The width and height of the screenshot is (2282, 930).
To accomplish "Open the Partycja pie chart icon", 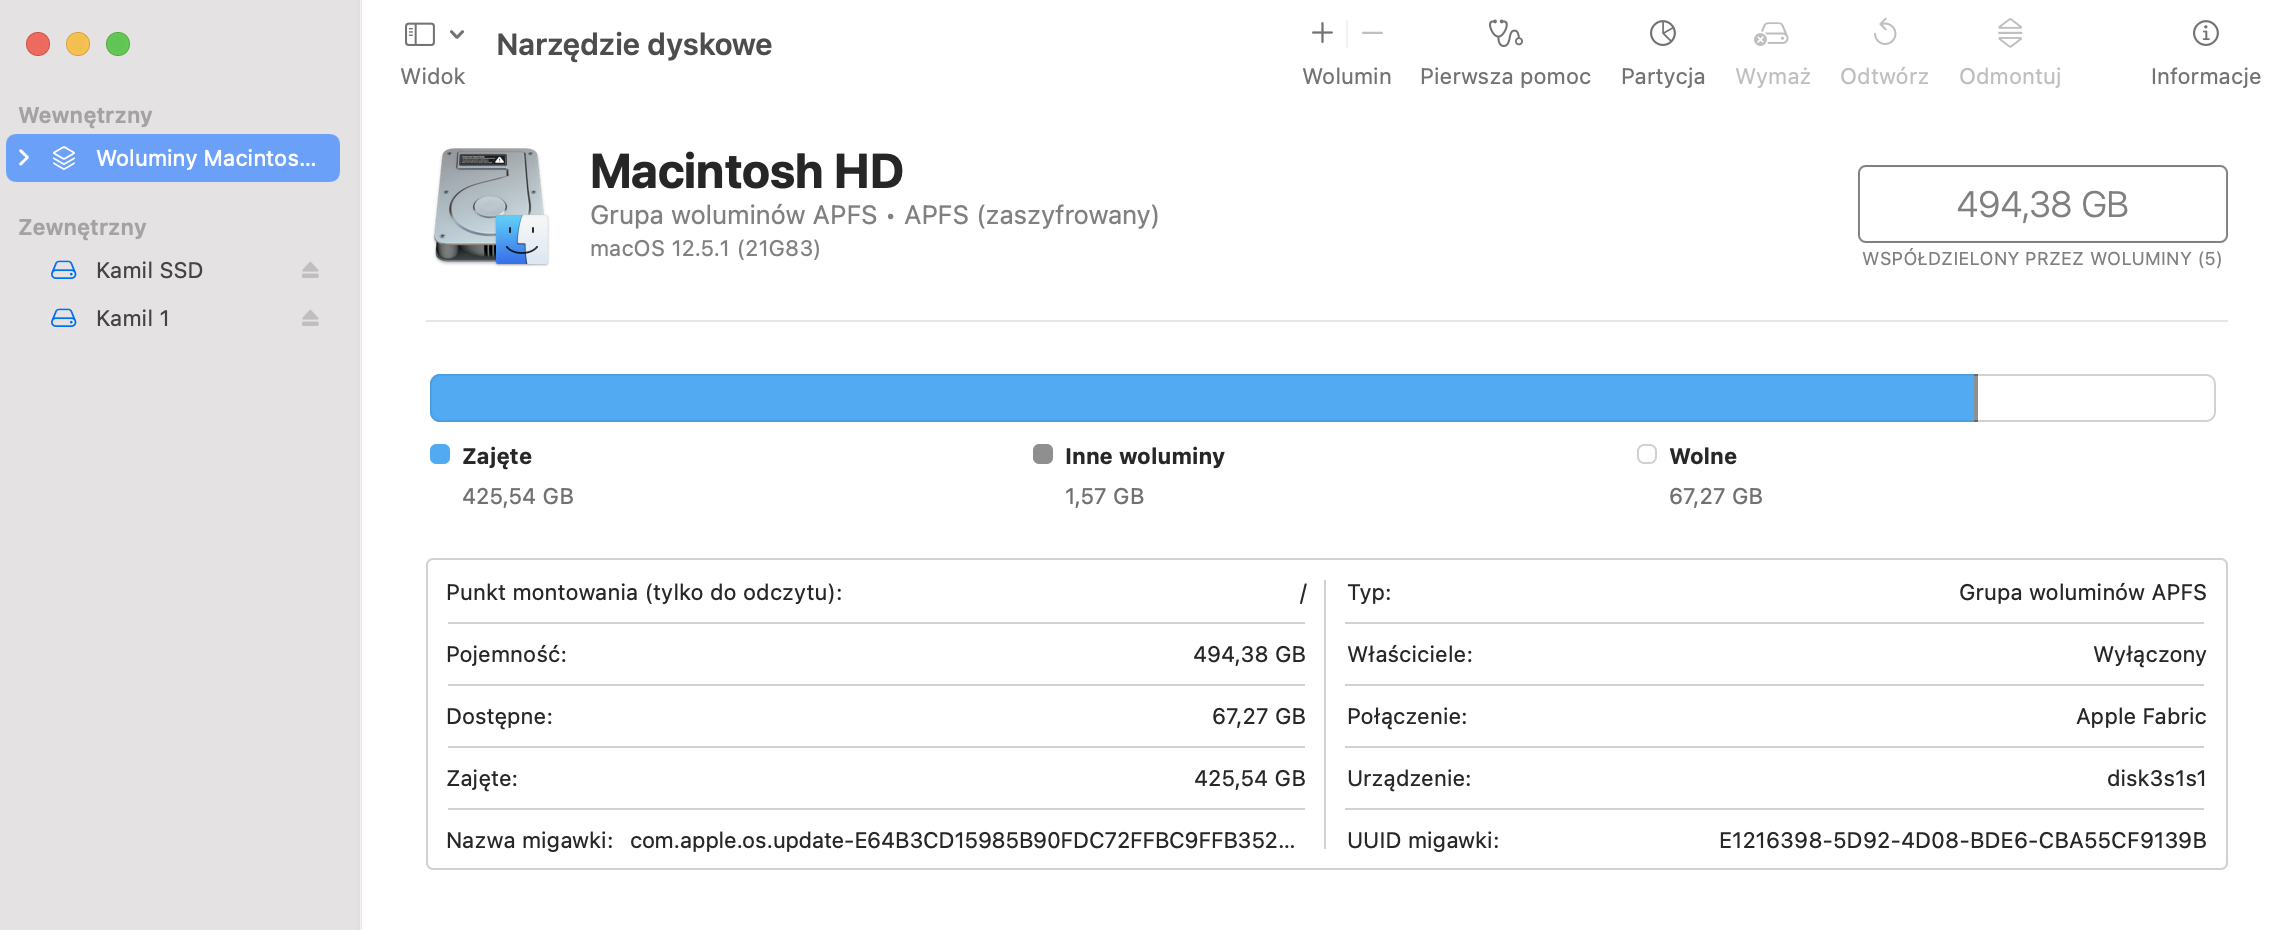I will coord(1662,34).
